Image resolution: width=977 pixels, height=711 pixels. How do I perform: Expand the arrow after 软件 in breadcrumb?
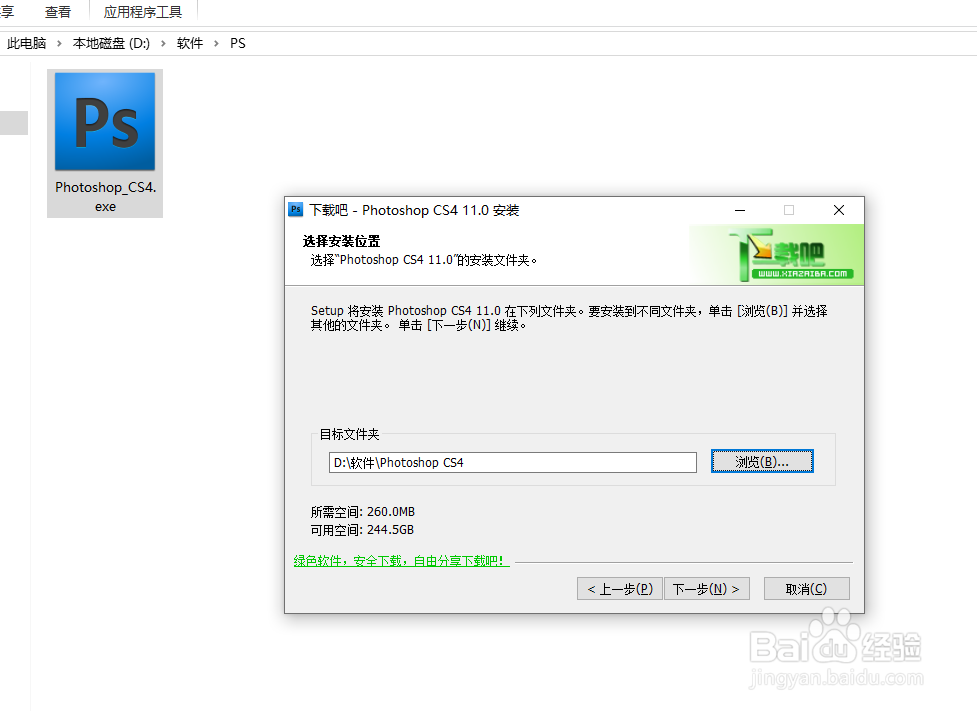[215, 43]
